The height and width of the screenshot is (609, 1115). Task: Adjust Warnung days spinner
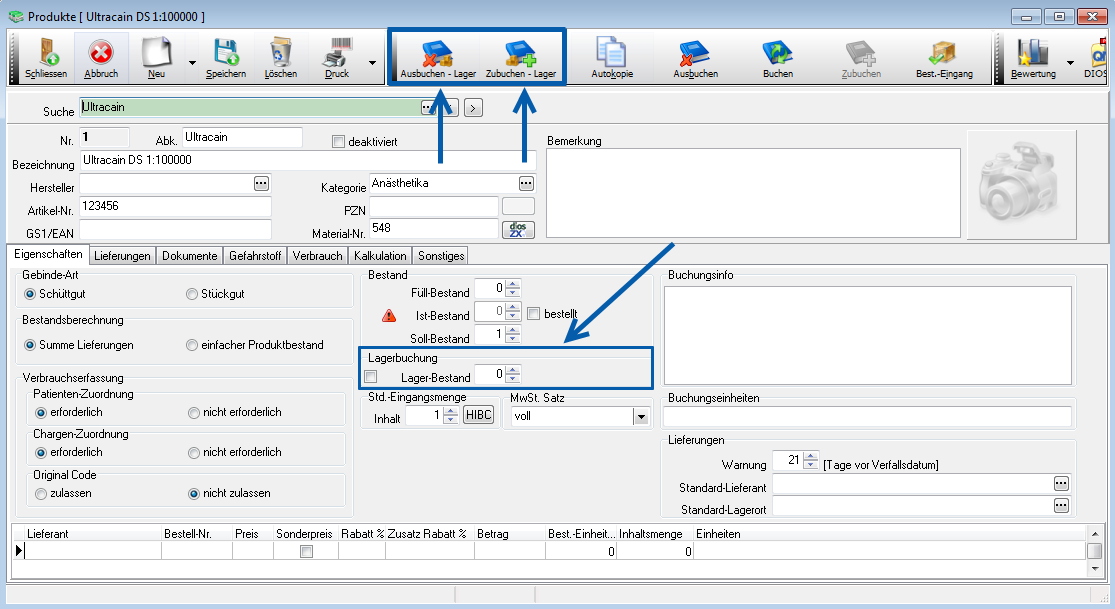tap(811, 460)
